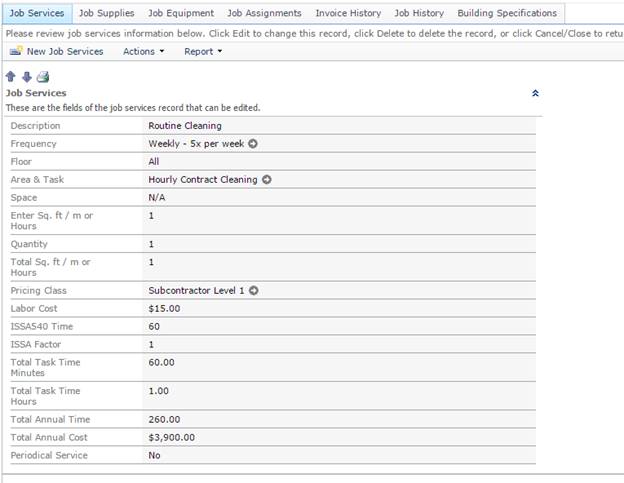Open the Job Assignments tab
The width and height of the screenshot is (624, 483).
tap(264, 13)
